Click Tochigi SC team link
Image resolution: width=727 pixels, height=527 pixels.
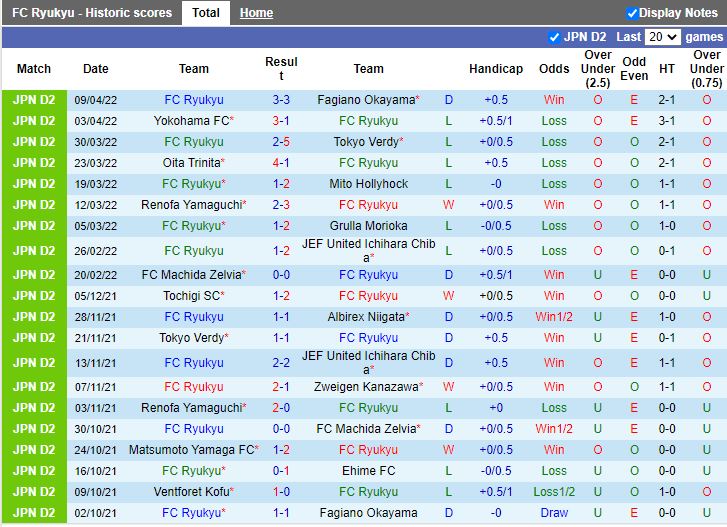click(x=191, y=295)
